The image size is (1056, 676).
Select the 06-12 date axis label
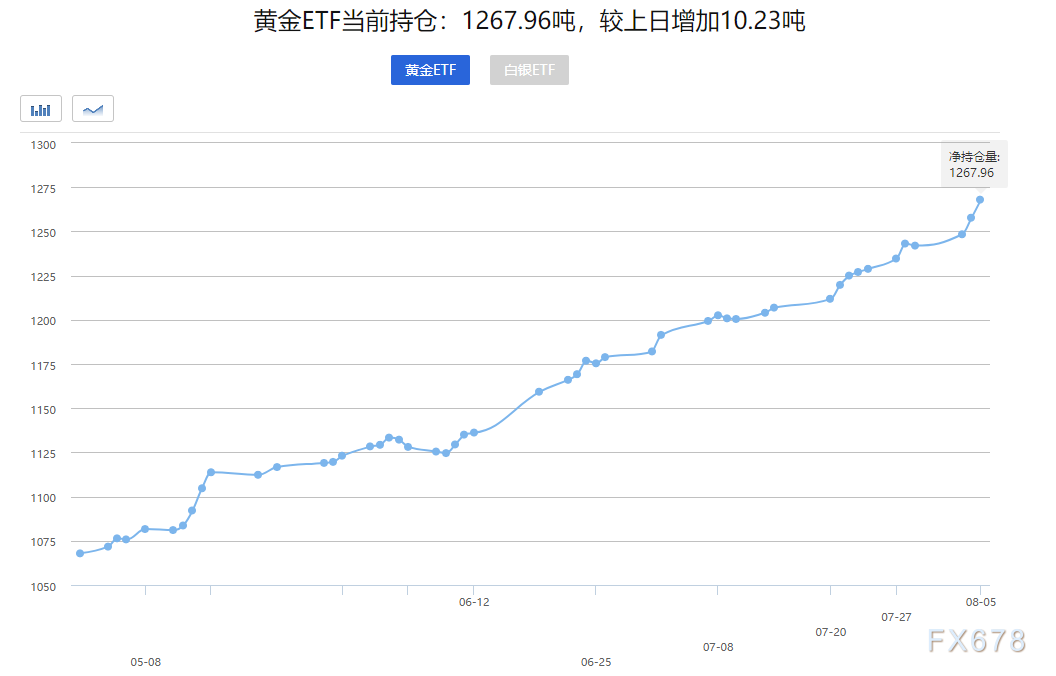(474, 602)
